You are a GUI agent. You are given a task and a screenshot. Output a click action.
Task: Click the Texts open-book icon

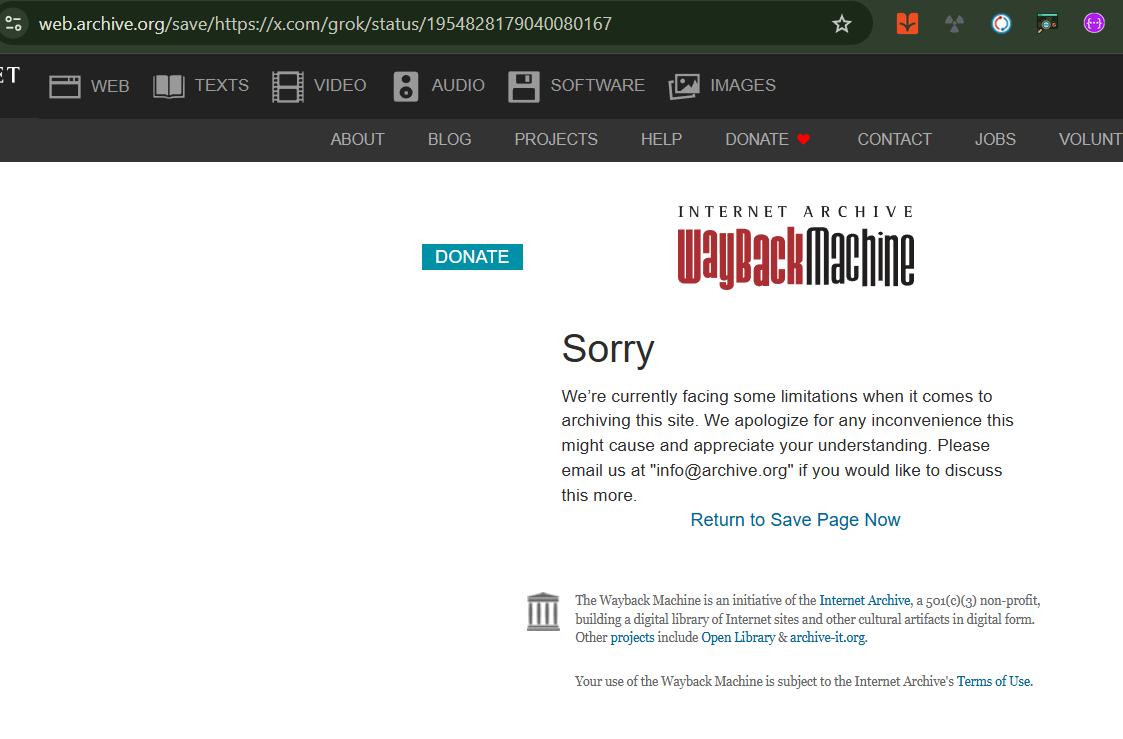pyautogui.click(x=169, y=87)
